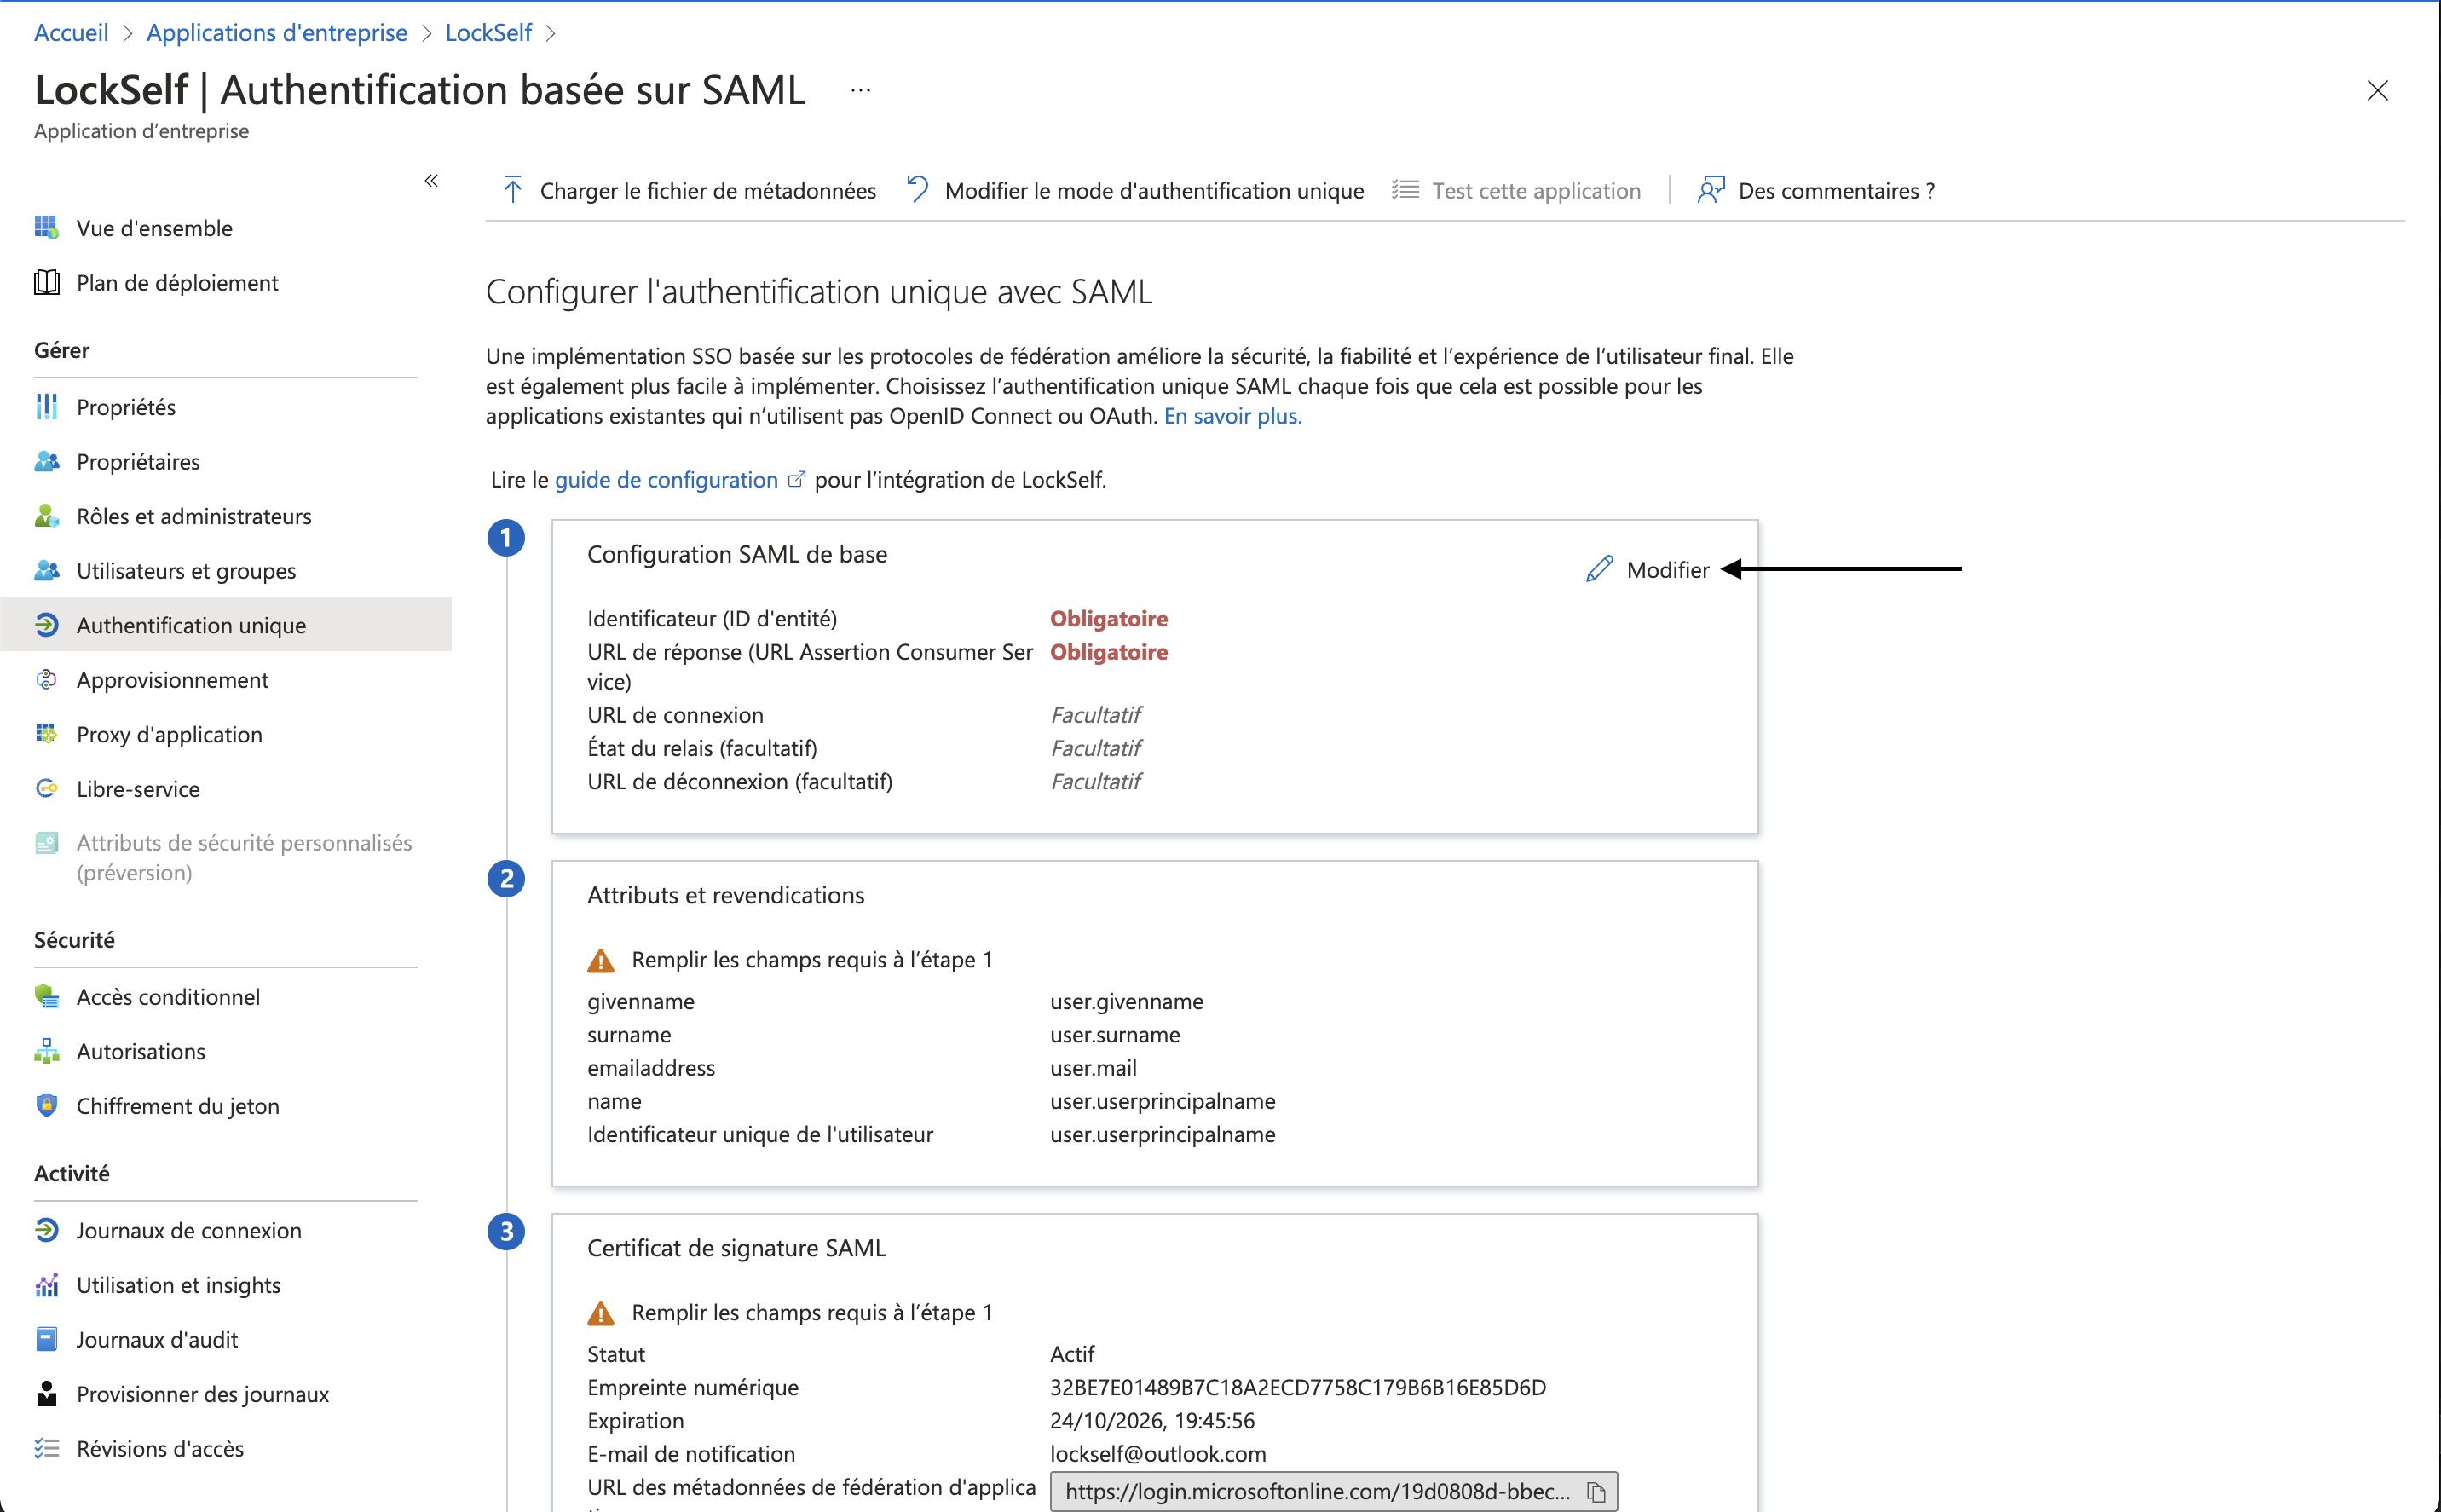Click the En savoir plus link
The height and width of the screenshot is (1512, 2441).
point(1232,416)
